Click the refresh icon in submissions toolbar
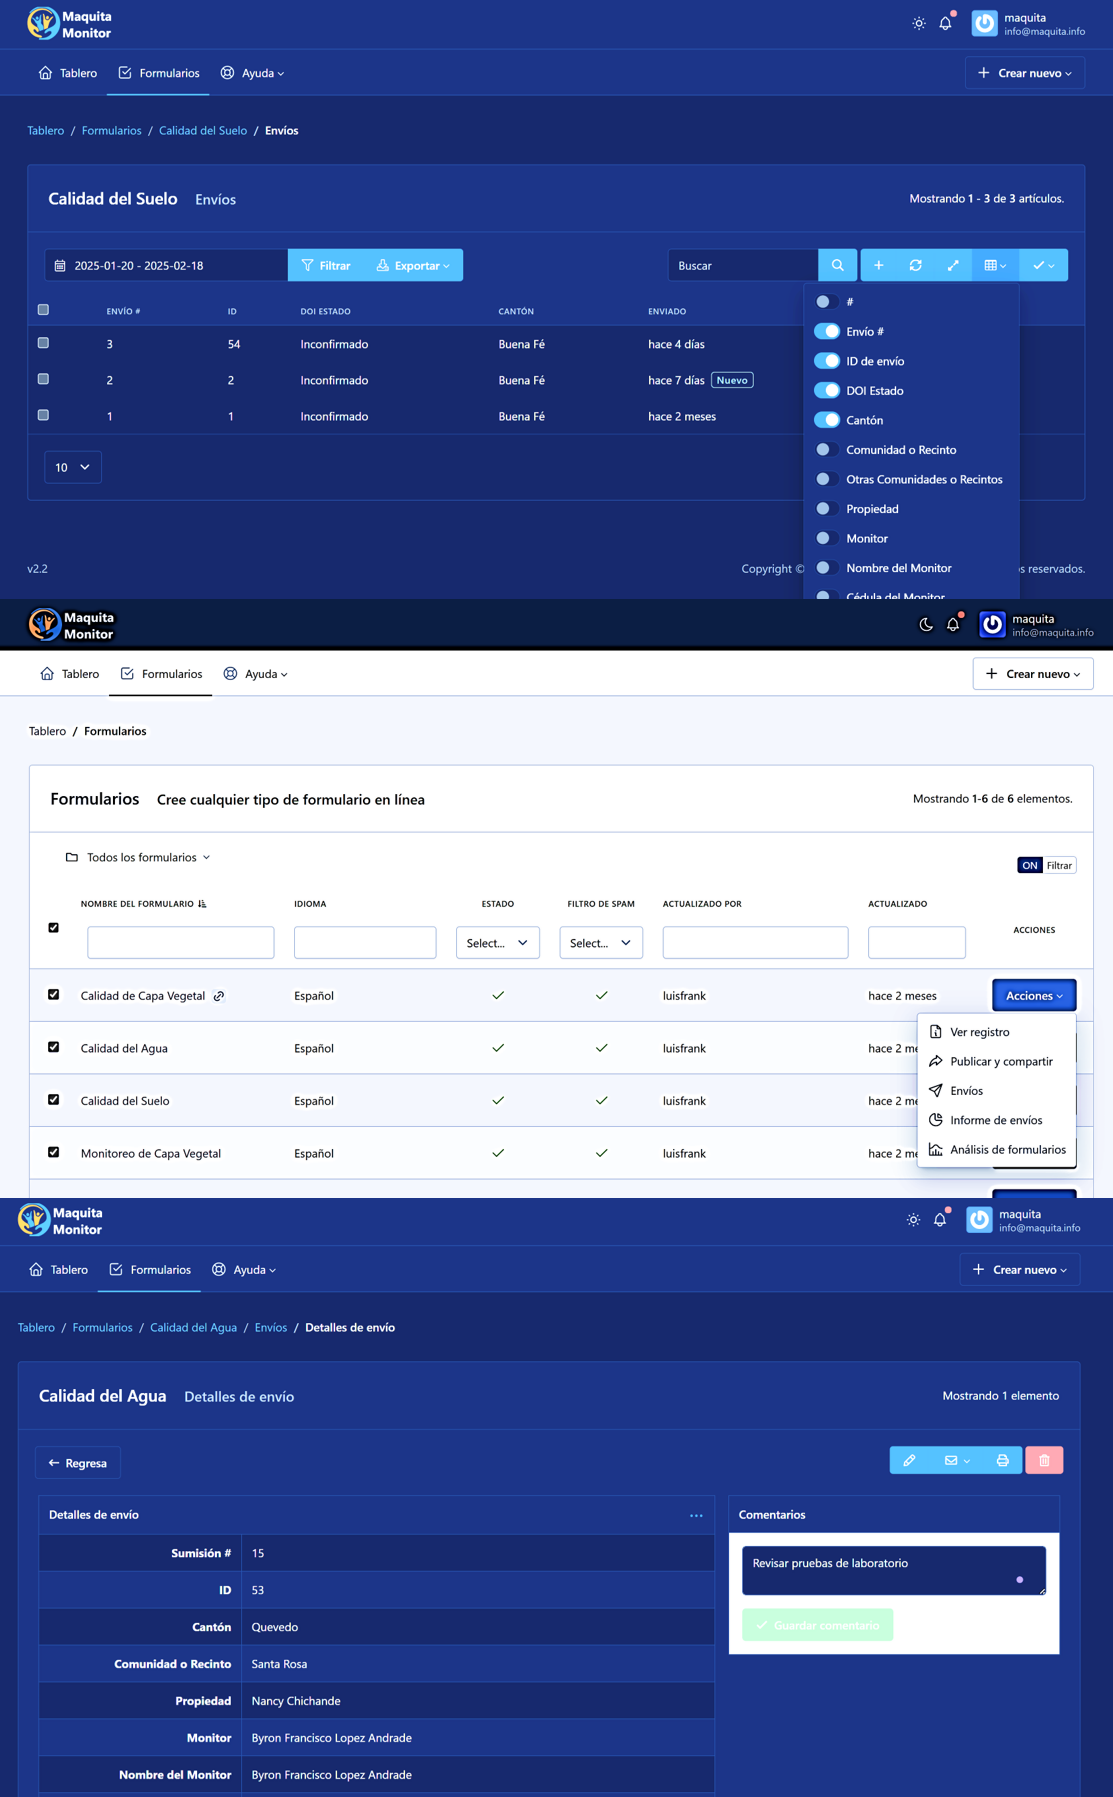This screenshot has width=1113, height=1797. [x=915, y=265]
